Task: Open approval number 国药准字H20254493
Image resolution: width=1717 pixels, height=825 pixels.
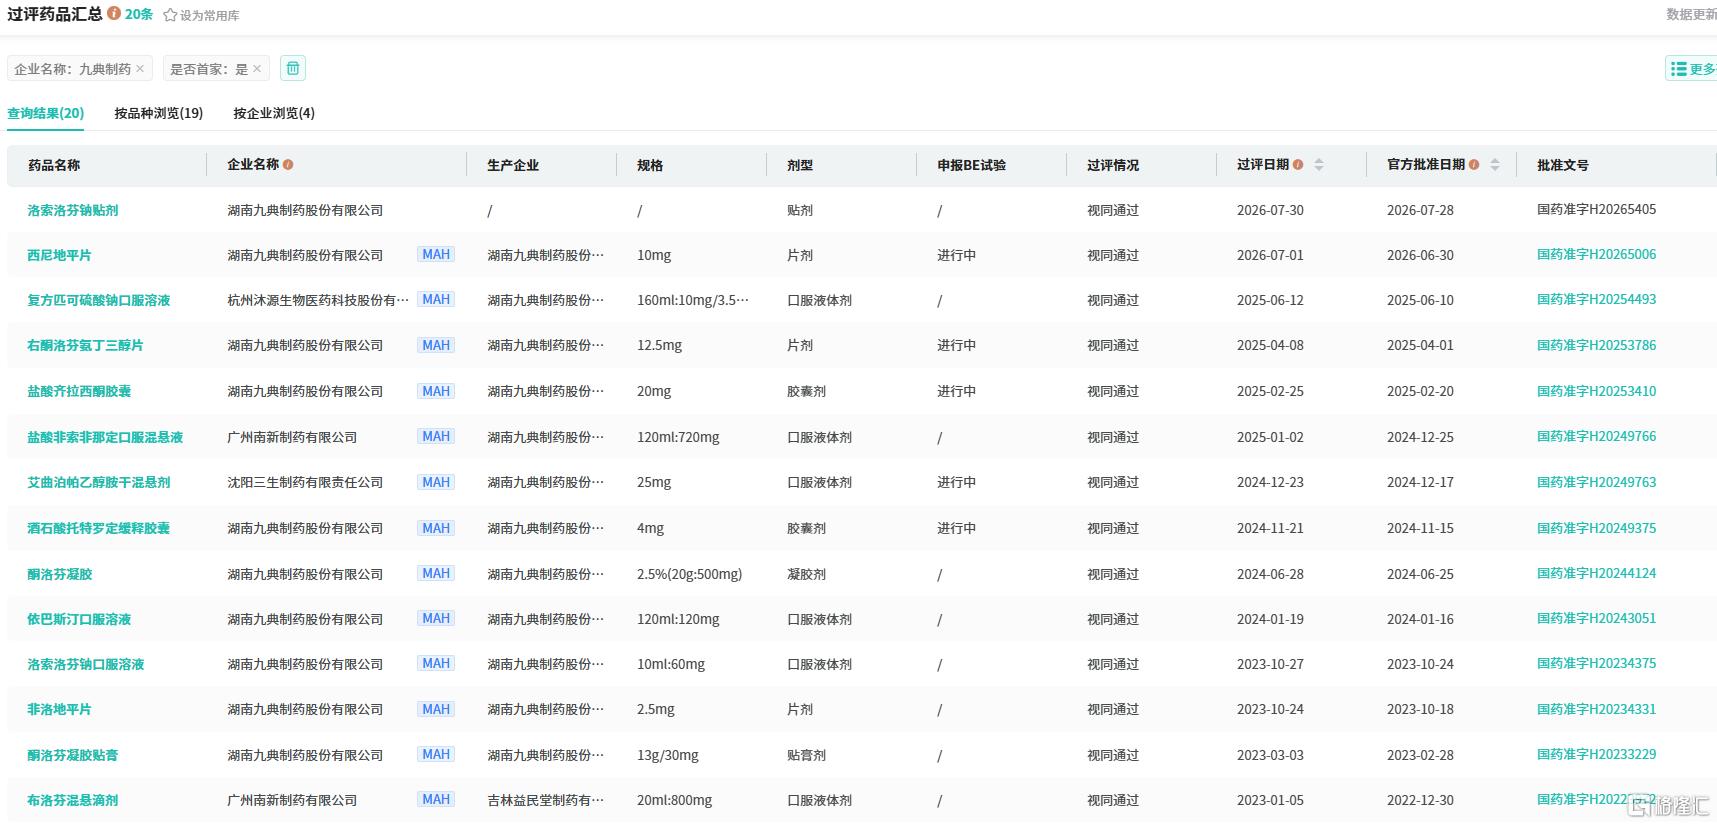Action: [x=1596, y=299]
